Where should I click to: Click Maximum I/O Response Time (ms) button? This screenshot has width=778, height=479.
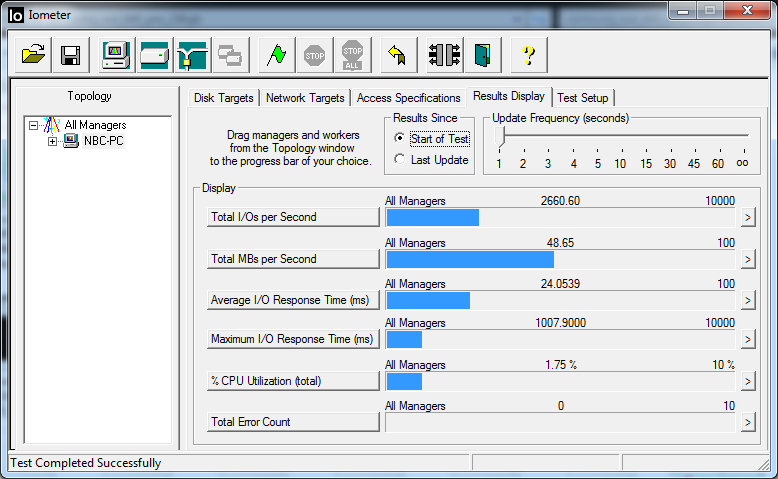(293, 339)
